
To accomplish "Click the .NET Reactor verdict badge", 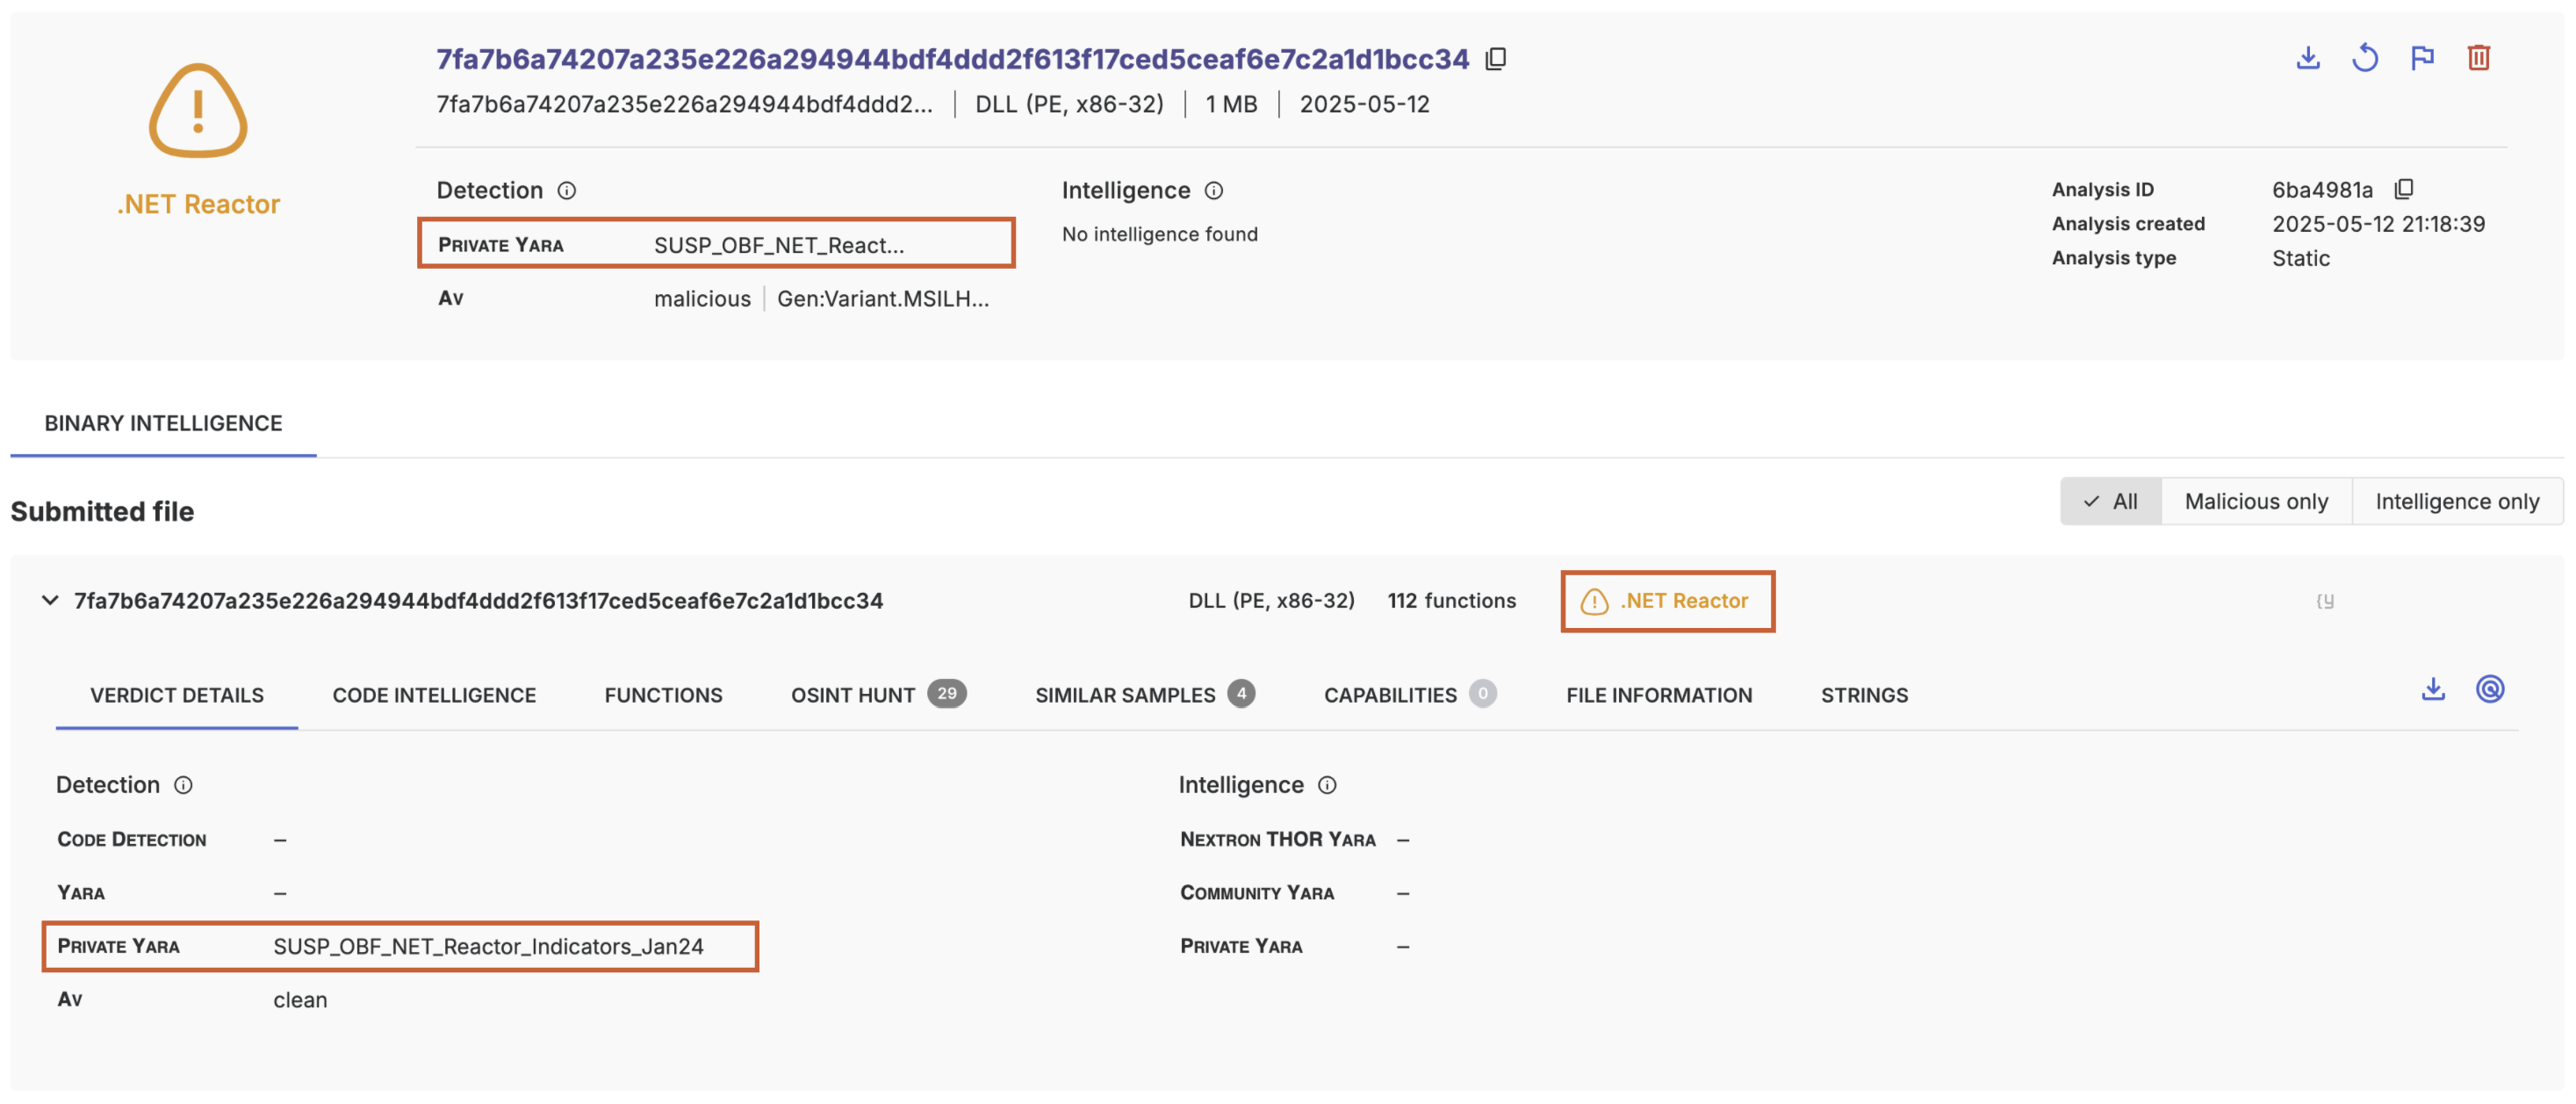I will pos(1666,601).
